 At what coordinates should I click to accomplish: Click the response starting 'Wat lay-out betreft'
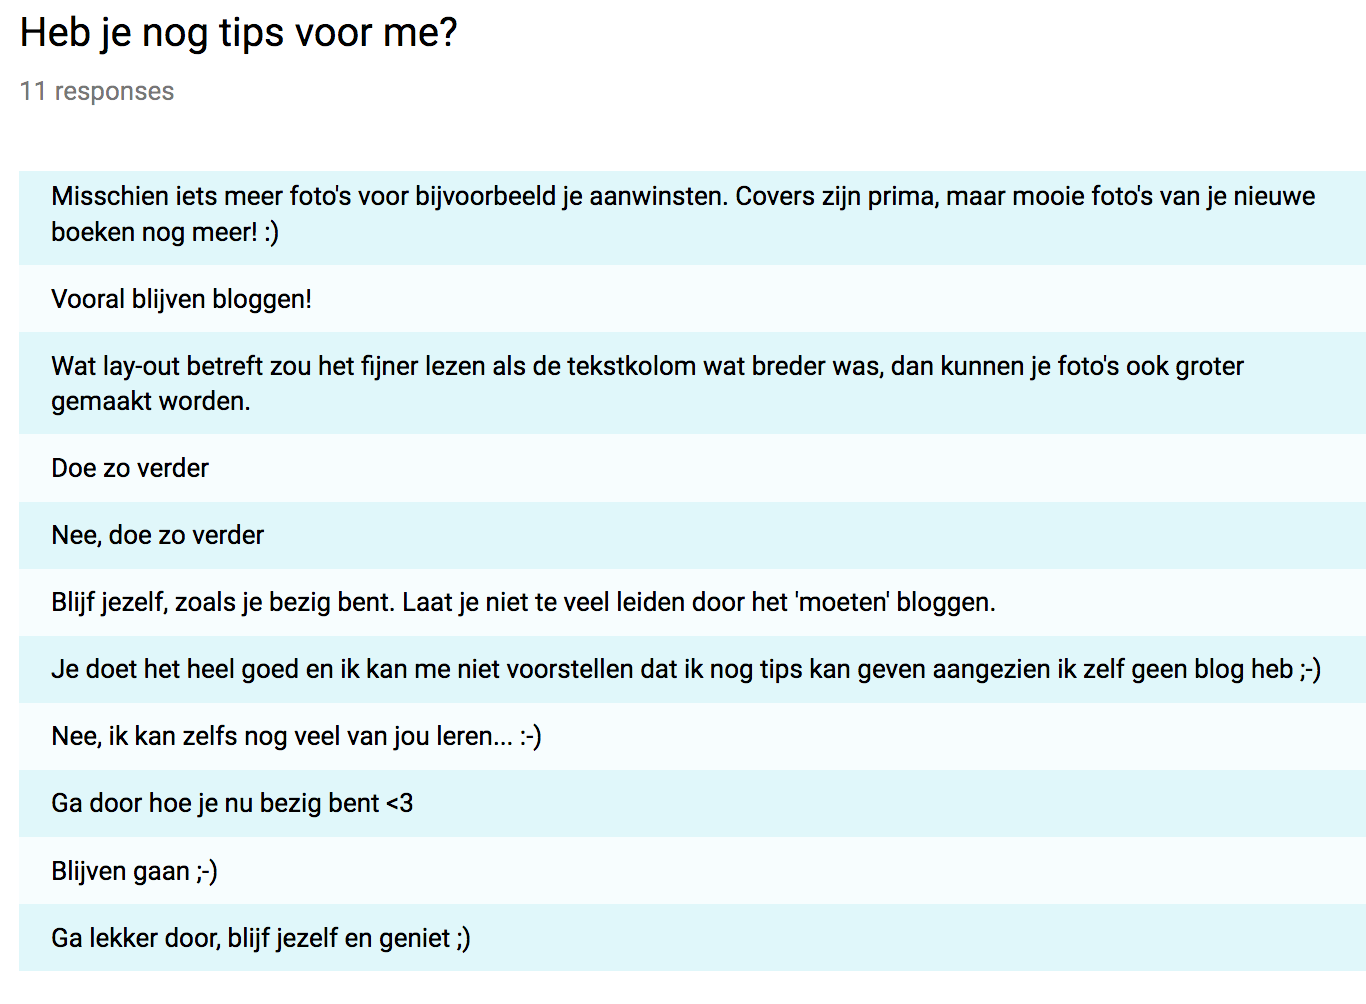(x=692, y=383)
